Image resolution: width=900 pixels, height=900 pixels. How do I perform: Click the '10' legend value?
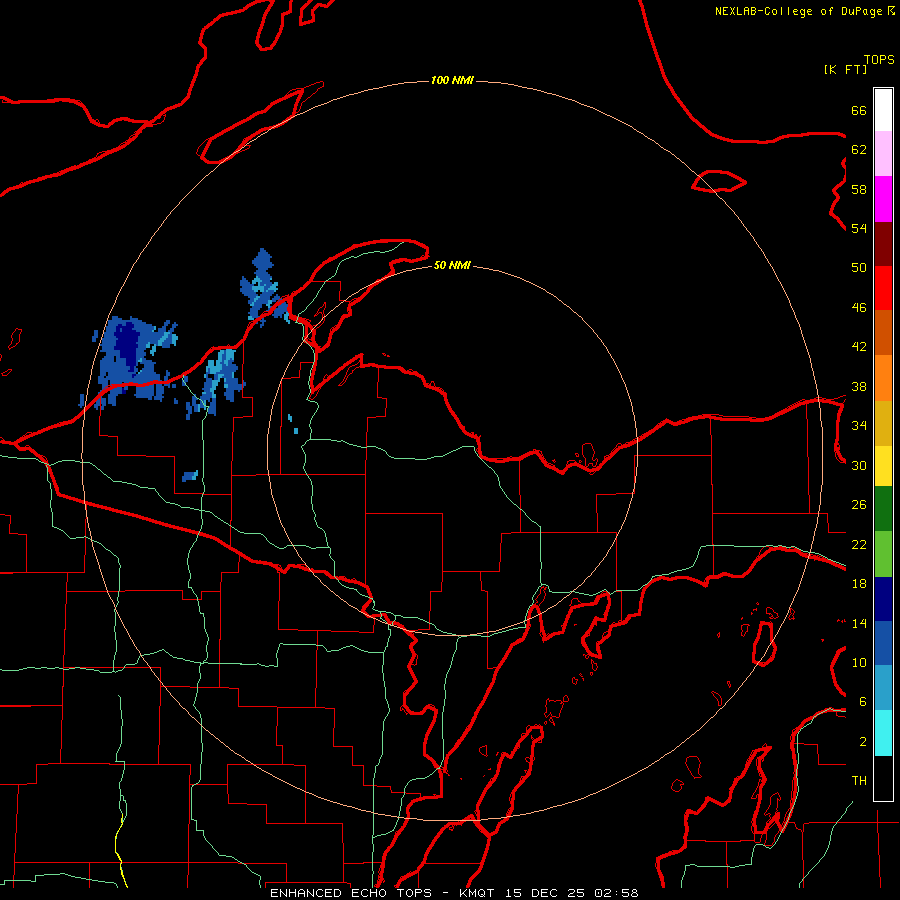(859, 662)
